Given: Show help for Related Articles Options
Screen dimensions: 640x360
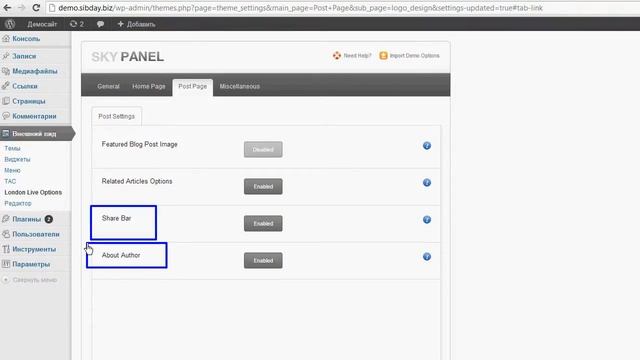Looking at the screenshot, I should coord(427,182).
